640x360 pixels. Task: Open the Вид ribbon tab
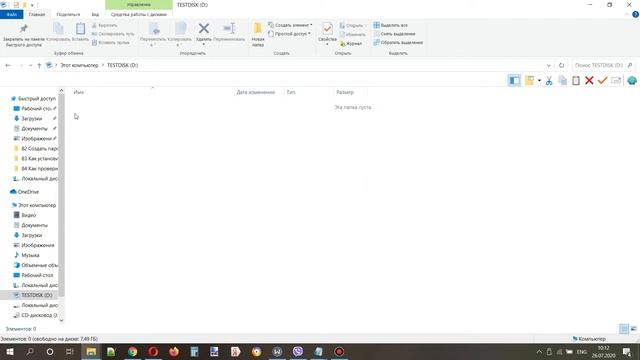(x=95, y=14)
